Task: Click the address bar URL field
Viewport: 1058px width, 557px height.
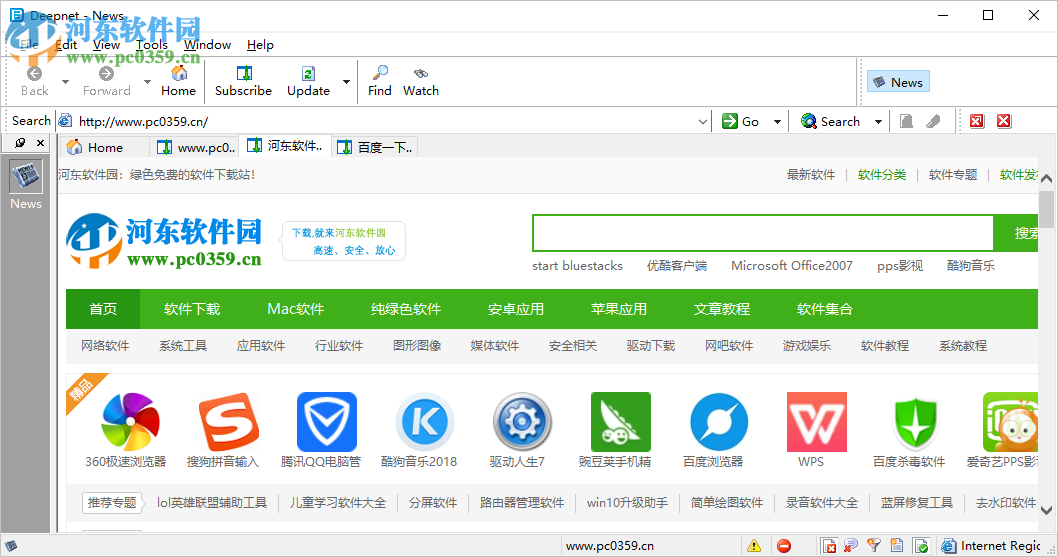Action: [x=385, y=122]
